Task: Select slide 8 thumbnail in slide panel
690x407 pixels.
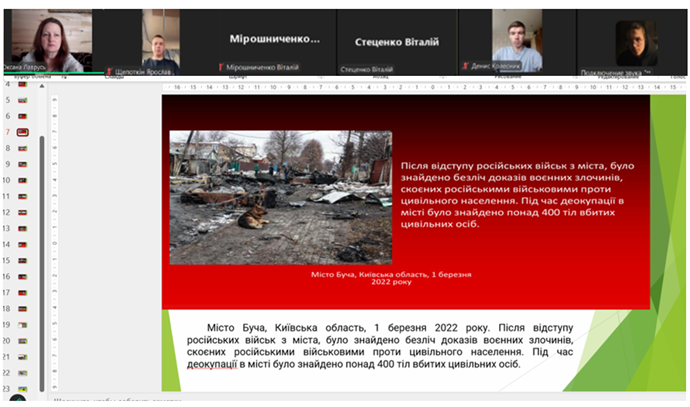Action: point(22,148)
